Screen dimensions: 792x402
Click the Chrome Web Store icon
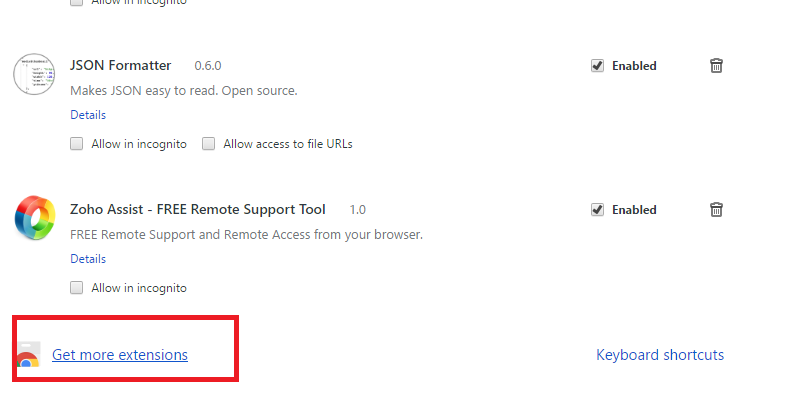pos(28,356)
